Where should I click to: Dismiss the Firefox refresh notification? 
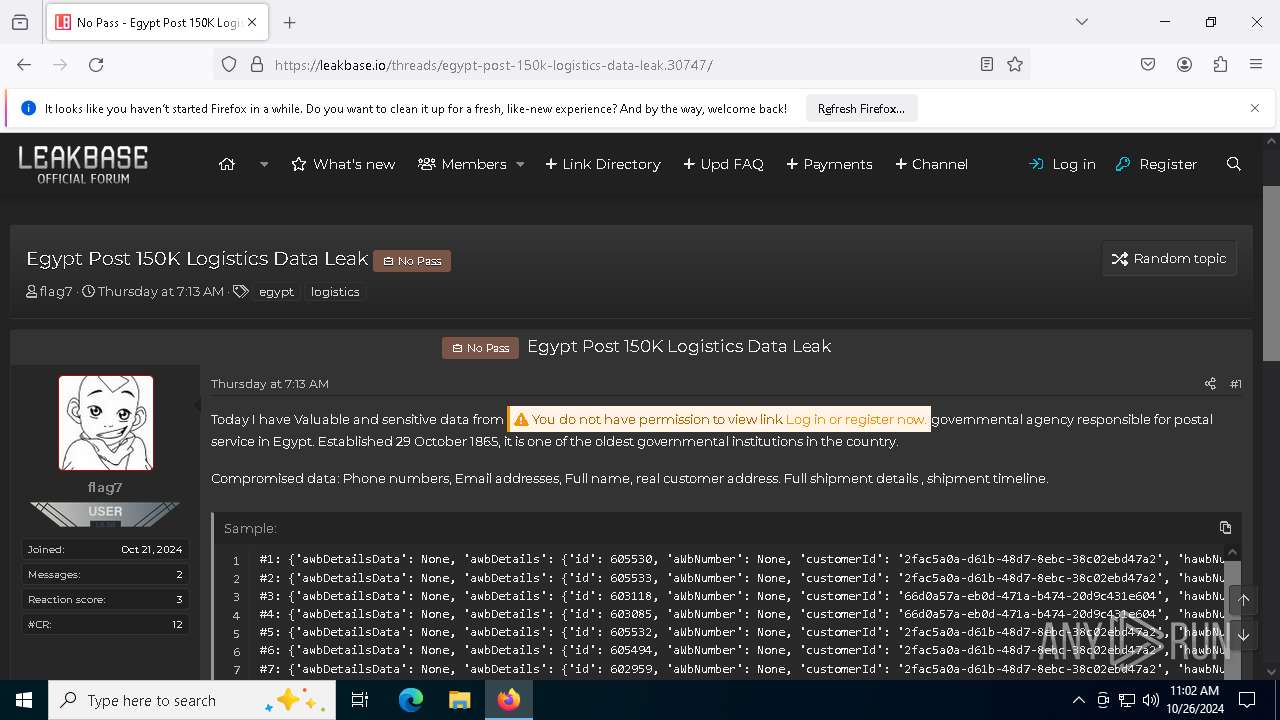(x=1255, y=108)
